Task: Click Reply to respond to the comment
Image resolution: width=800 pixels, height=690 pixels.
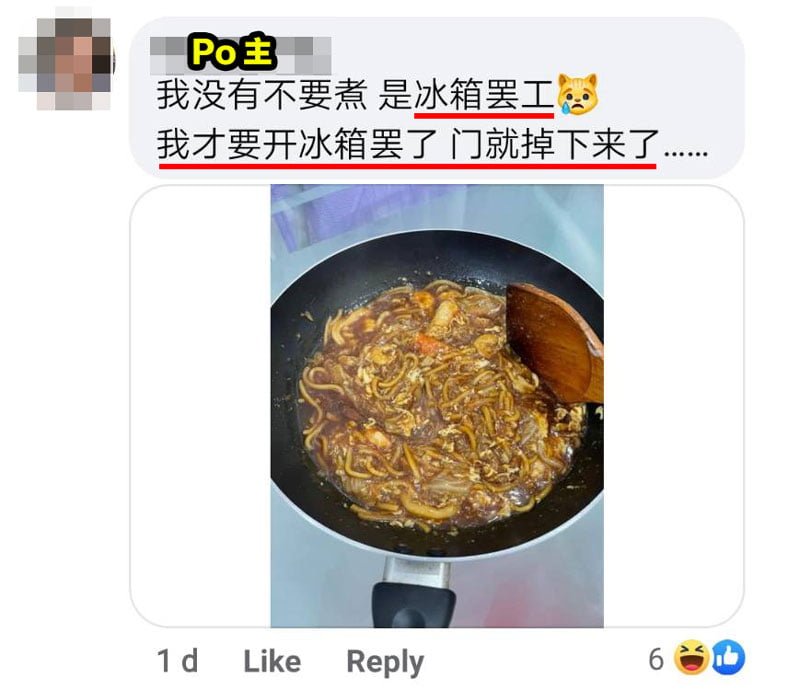Action: coord(385,662)
